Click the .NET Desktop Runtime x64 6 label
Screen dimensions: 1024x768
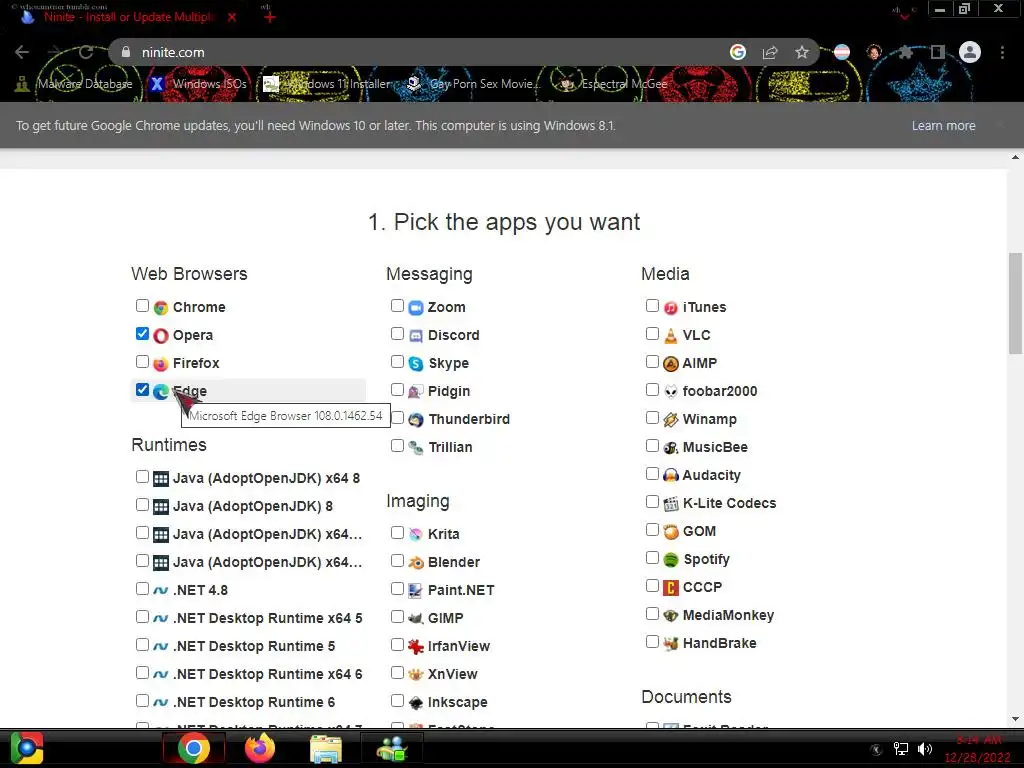(268, 674)
